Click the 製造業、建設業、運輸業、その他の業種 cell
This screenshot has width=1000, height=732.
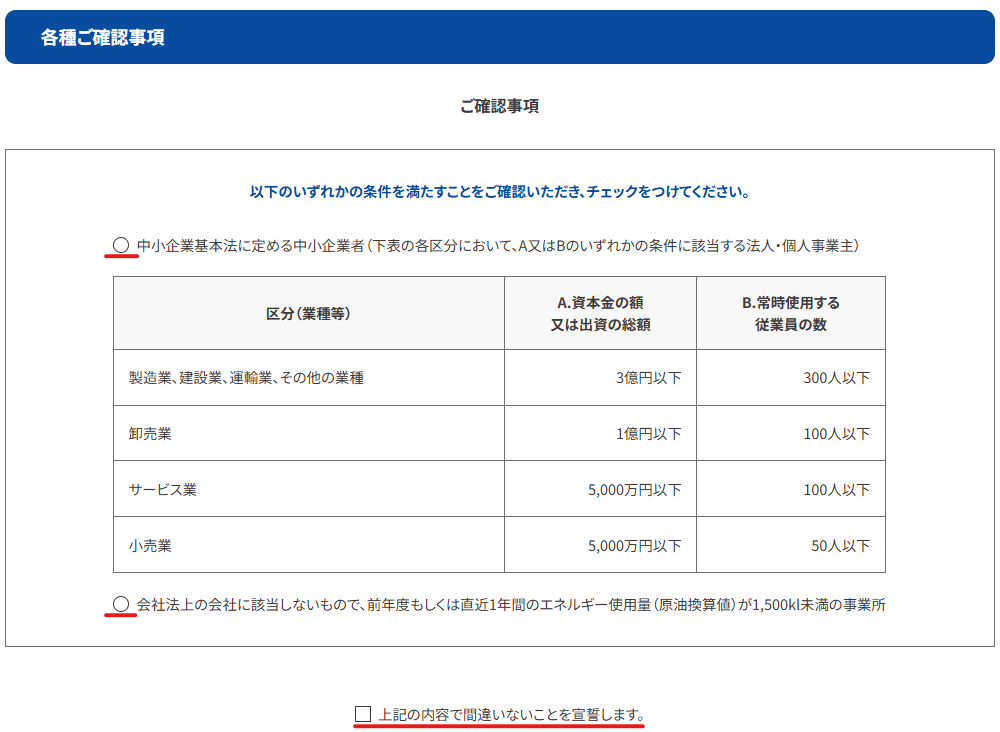click(x=309, y=377)
